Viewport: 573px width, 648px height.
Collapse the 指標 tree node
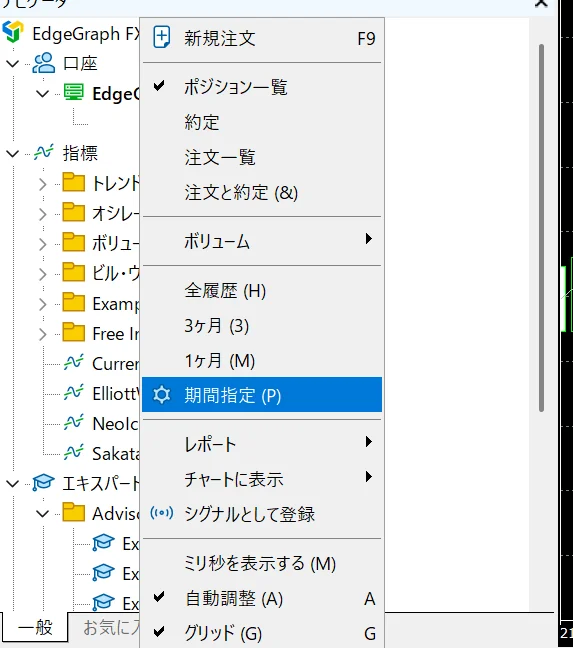(13, 154)
